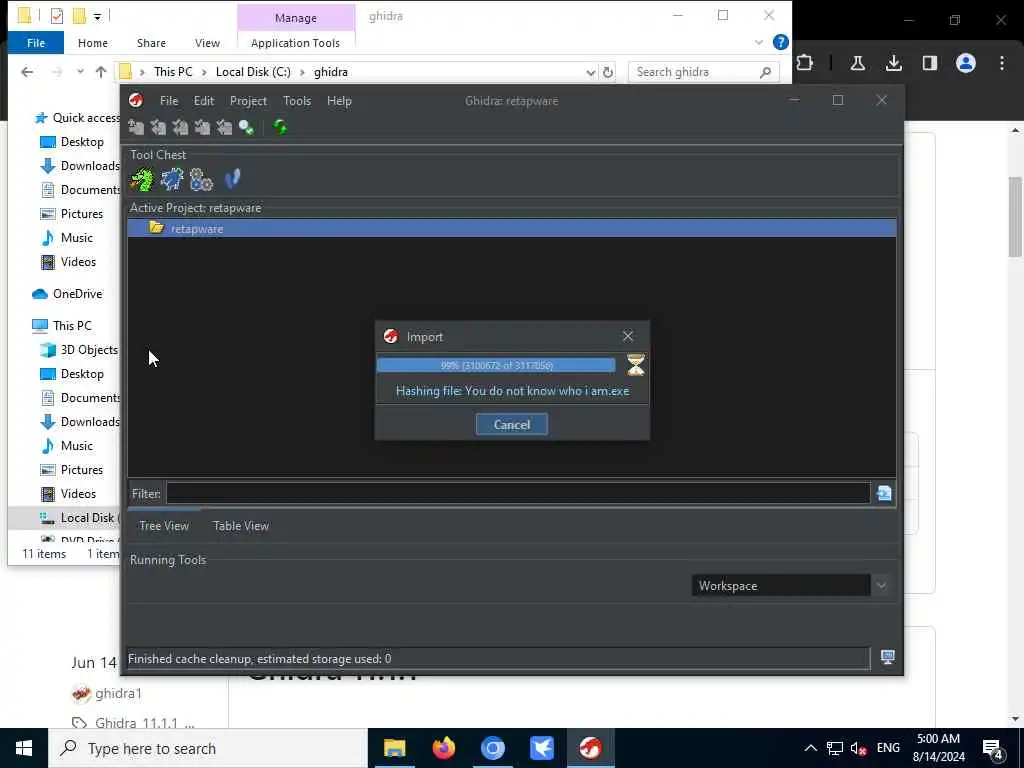This screenshot has width=1024, height=768.
Task: Click Local Disk (C:) in the address path
Action: (253, 72)
